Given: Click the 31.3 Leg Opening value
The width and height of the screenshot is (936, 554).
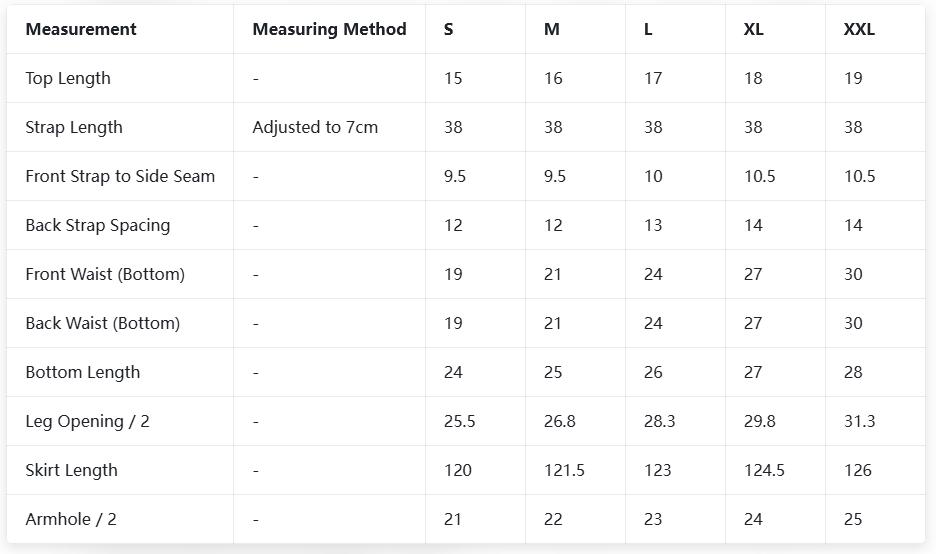Looking at the screenshot, I should pyautogui.click(x=859, y=421).
